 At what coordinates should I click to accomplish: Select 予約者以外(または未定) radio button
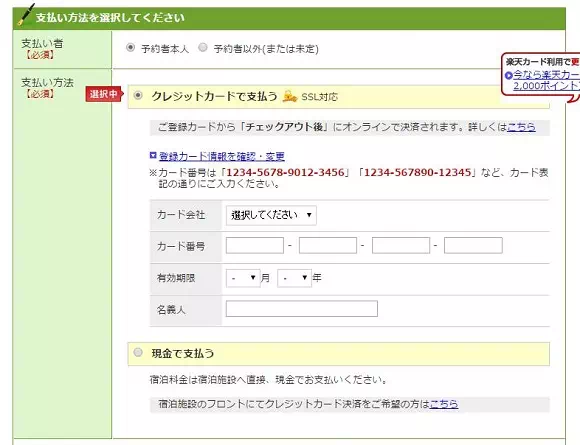tap(203, 47)
